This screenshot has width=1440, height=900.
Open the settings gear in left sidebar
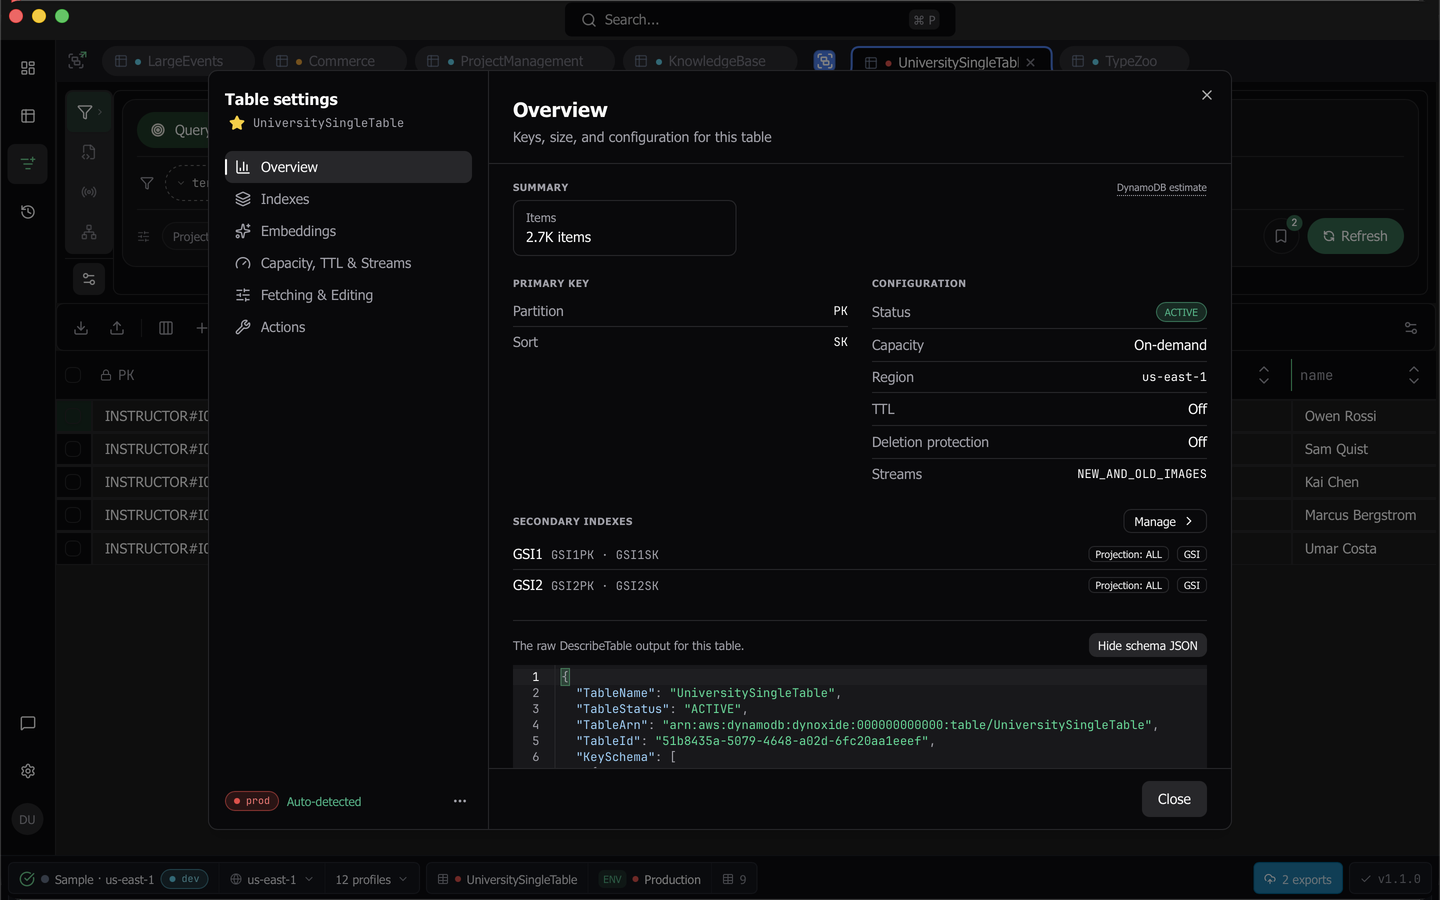pos(28,771)
